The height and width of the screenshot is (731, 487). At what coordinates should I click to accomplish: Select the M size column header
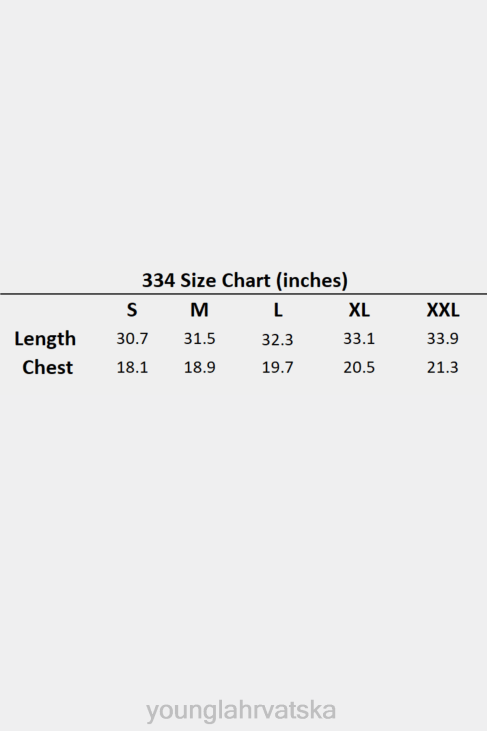pyautogui.click(x=199, y=310)
